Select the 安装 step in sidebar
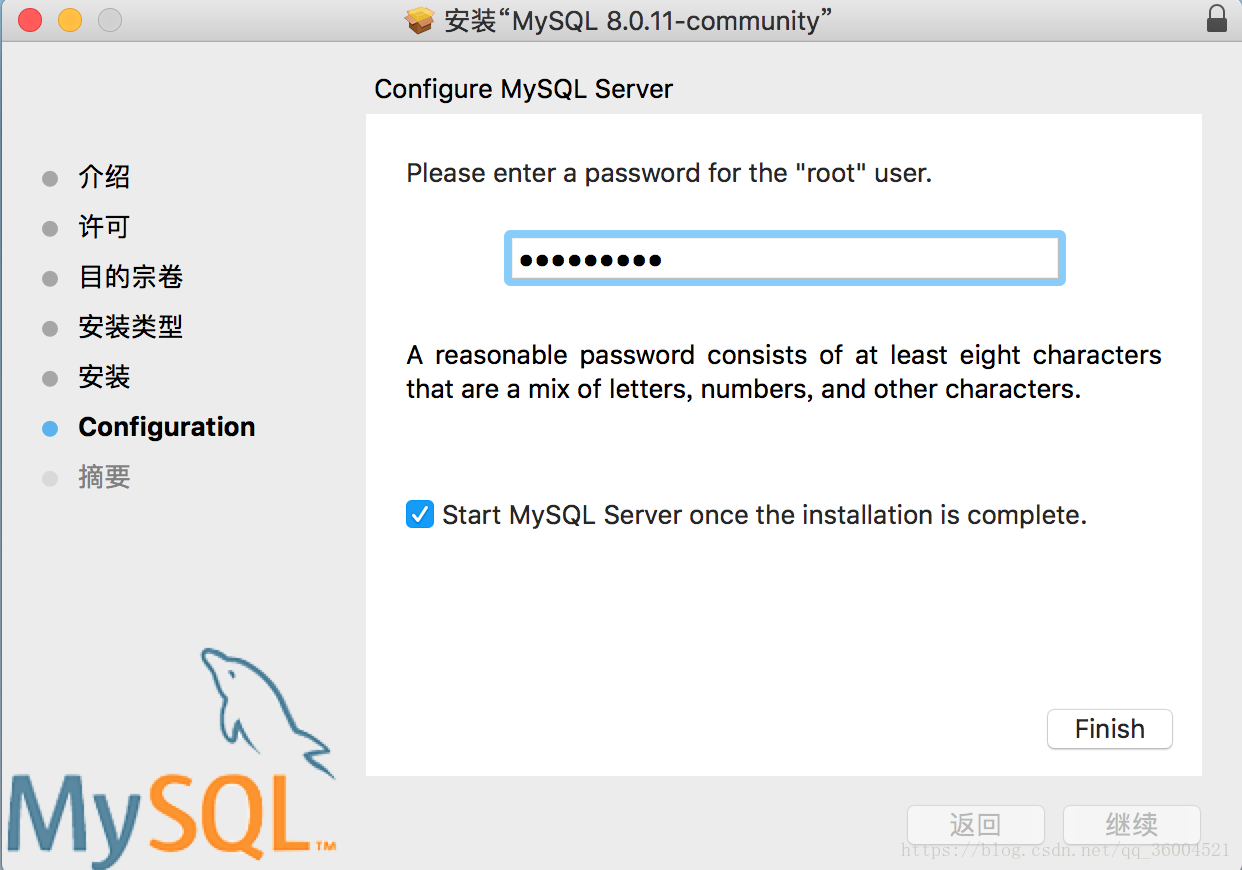Viewport: 1242px width, 870px height. coord(104,377)
